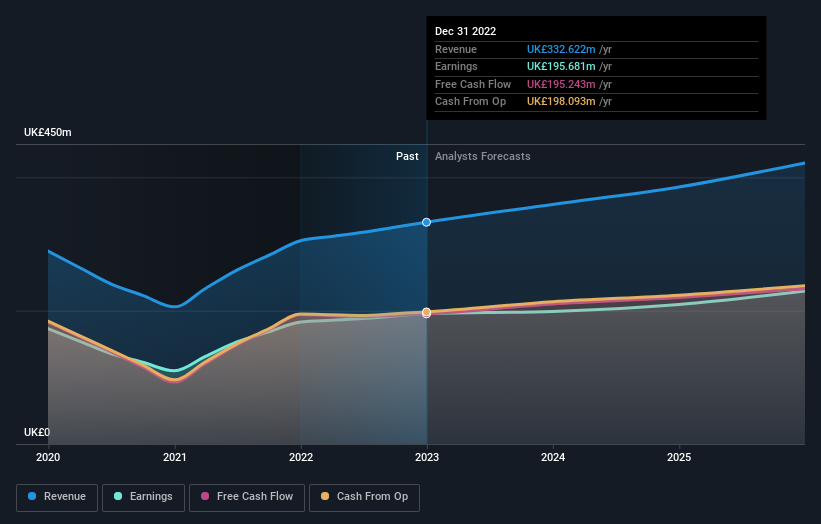This screenshot has height=524, width=821.
Task: Click the 2020 x-axis label
Action: tap(48, 457)
